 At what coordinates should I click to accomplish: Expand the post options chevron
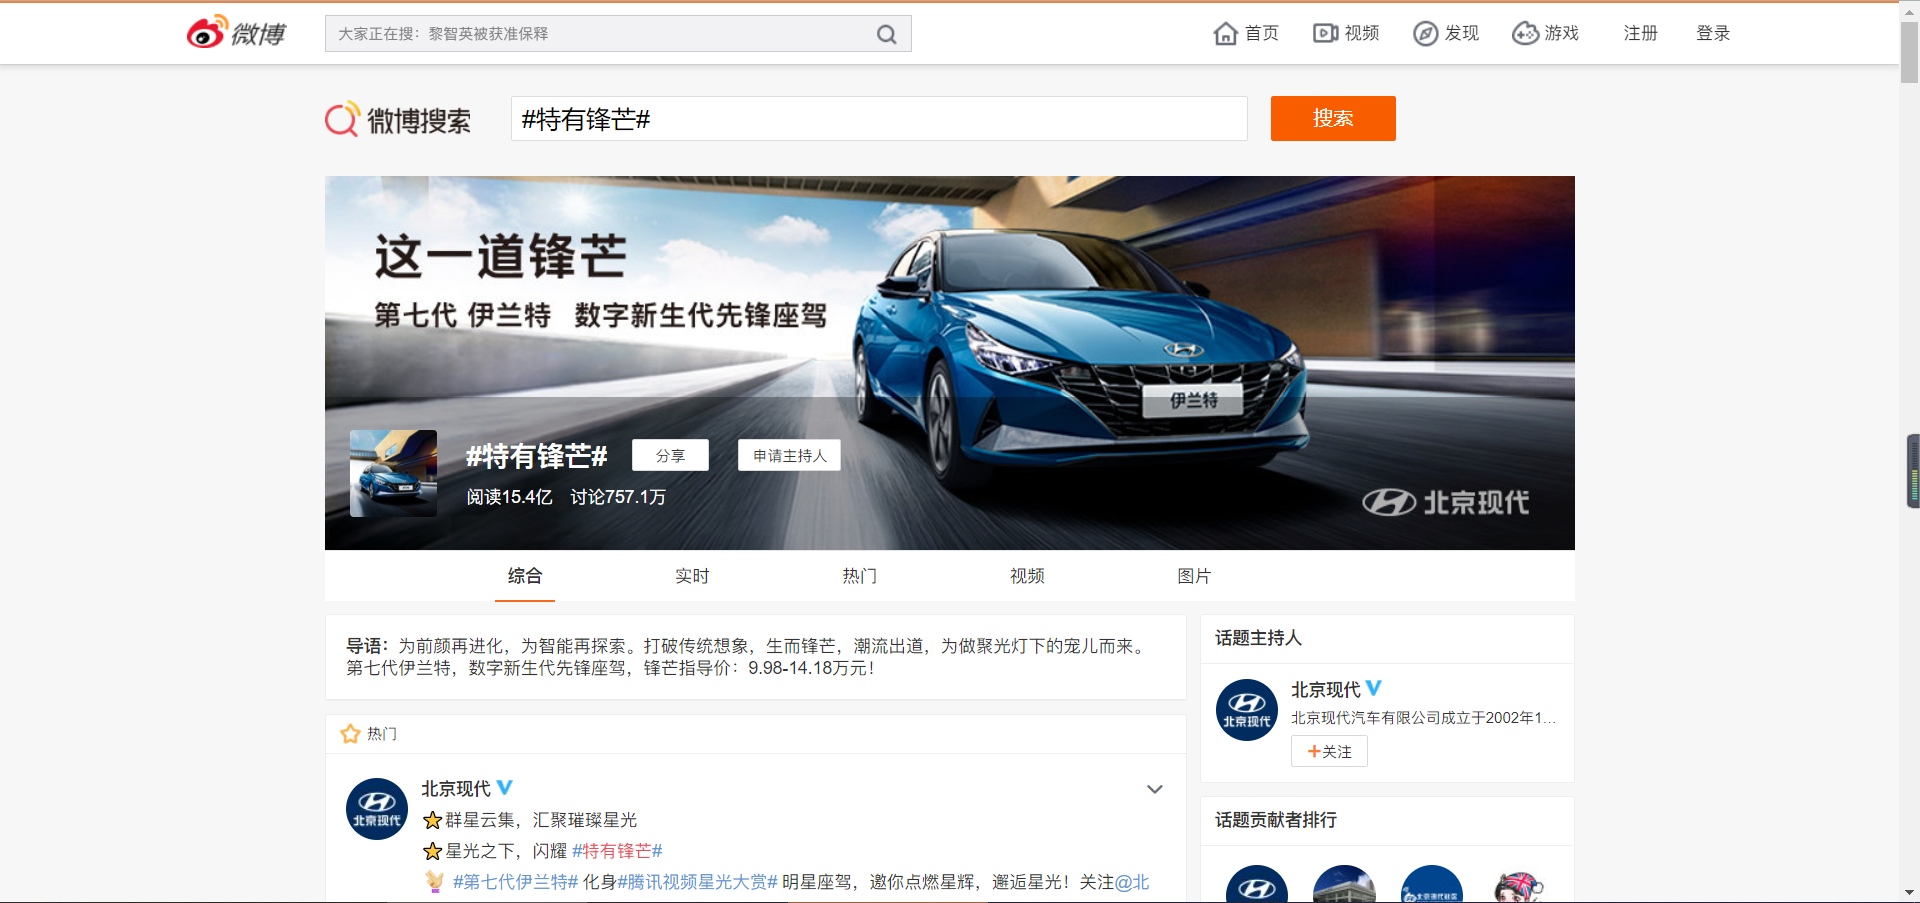point(1155,789)
